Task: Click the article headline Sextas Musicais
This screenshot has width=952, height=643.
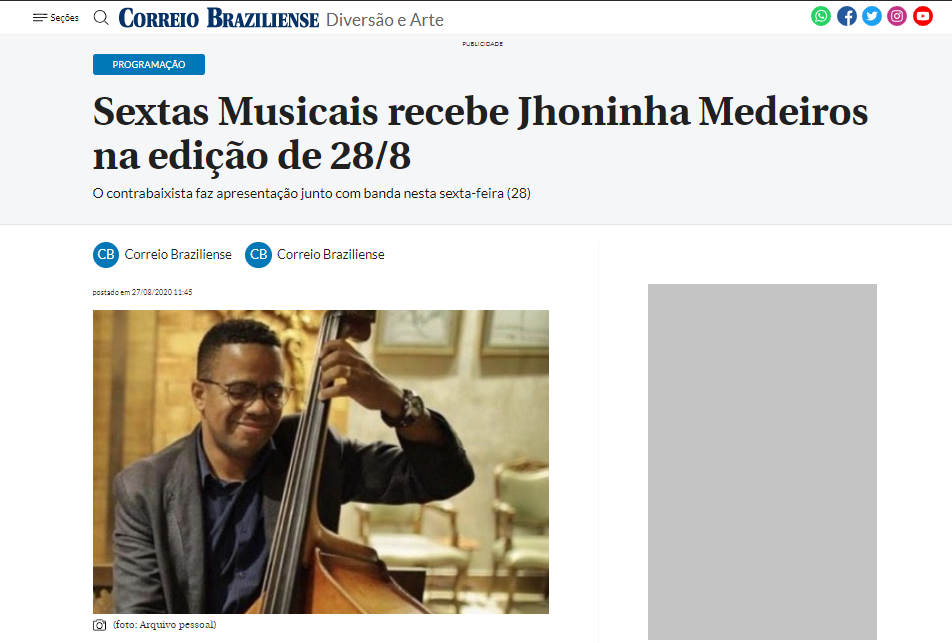Action: [x=480, y=133]
